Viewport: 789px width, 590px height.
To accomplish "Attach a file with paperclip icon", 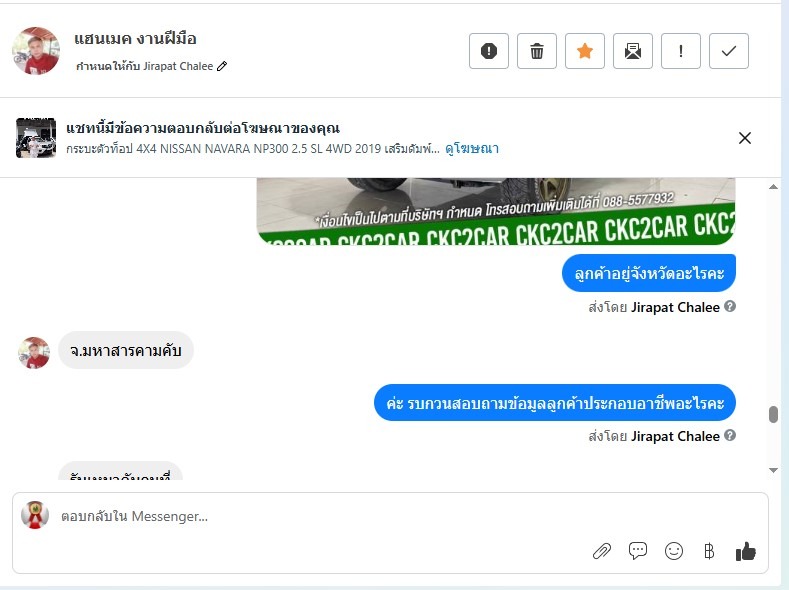I will [602, 551].
